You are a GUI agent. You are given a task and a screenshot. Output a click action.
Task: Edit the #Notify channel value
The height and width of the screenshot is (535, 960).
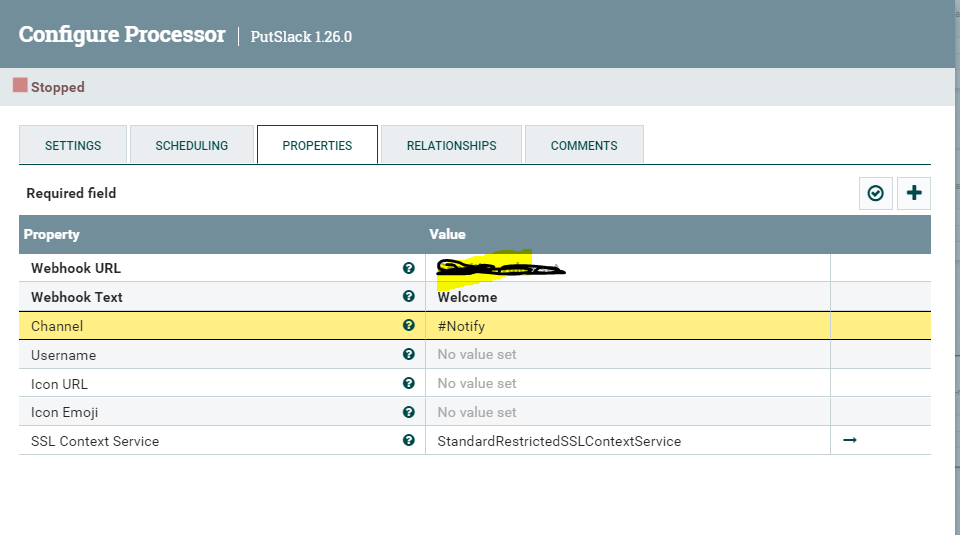pos(628,326)
